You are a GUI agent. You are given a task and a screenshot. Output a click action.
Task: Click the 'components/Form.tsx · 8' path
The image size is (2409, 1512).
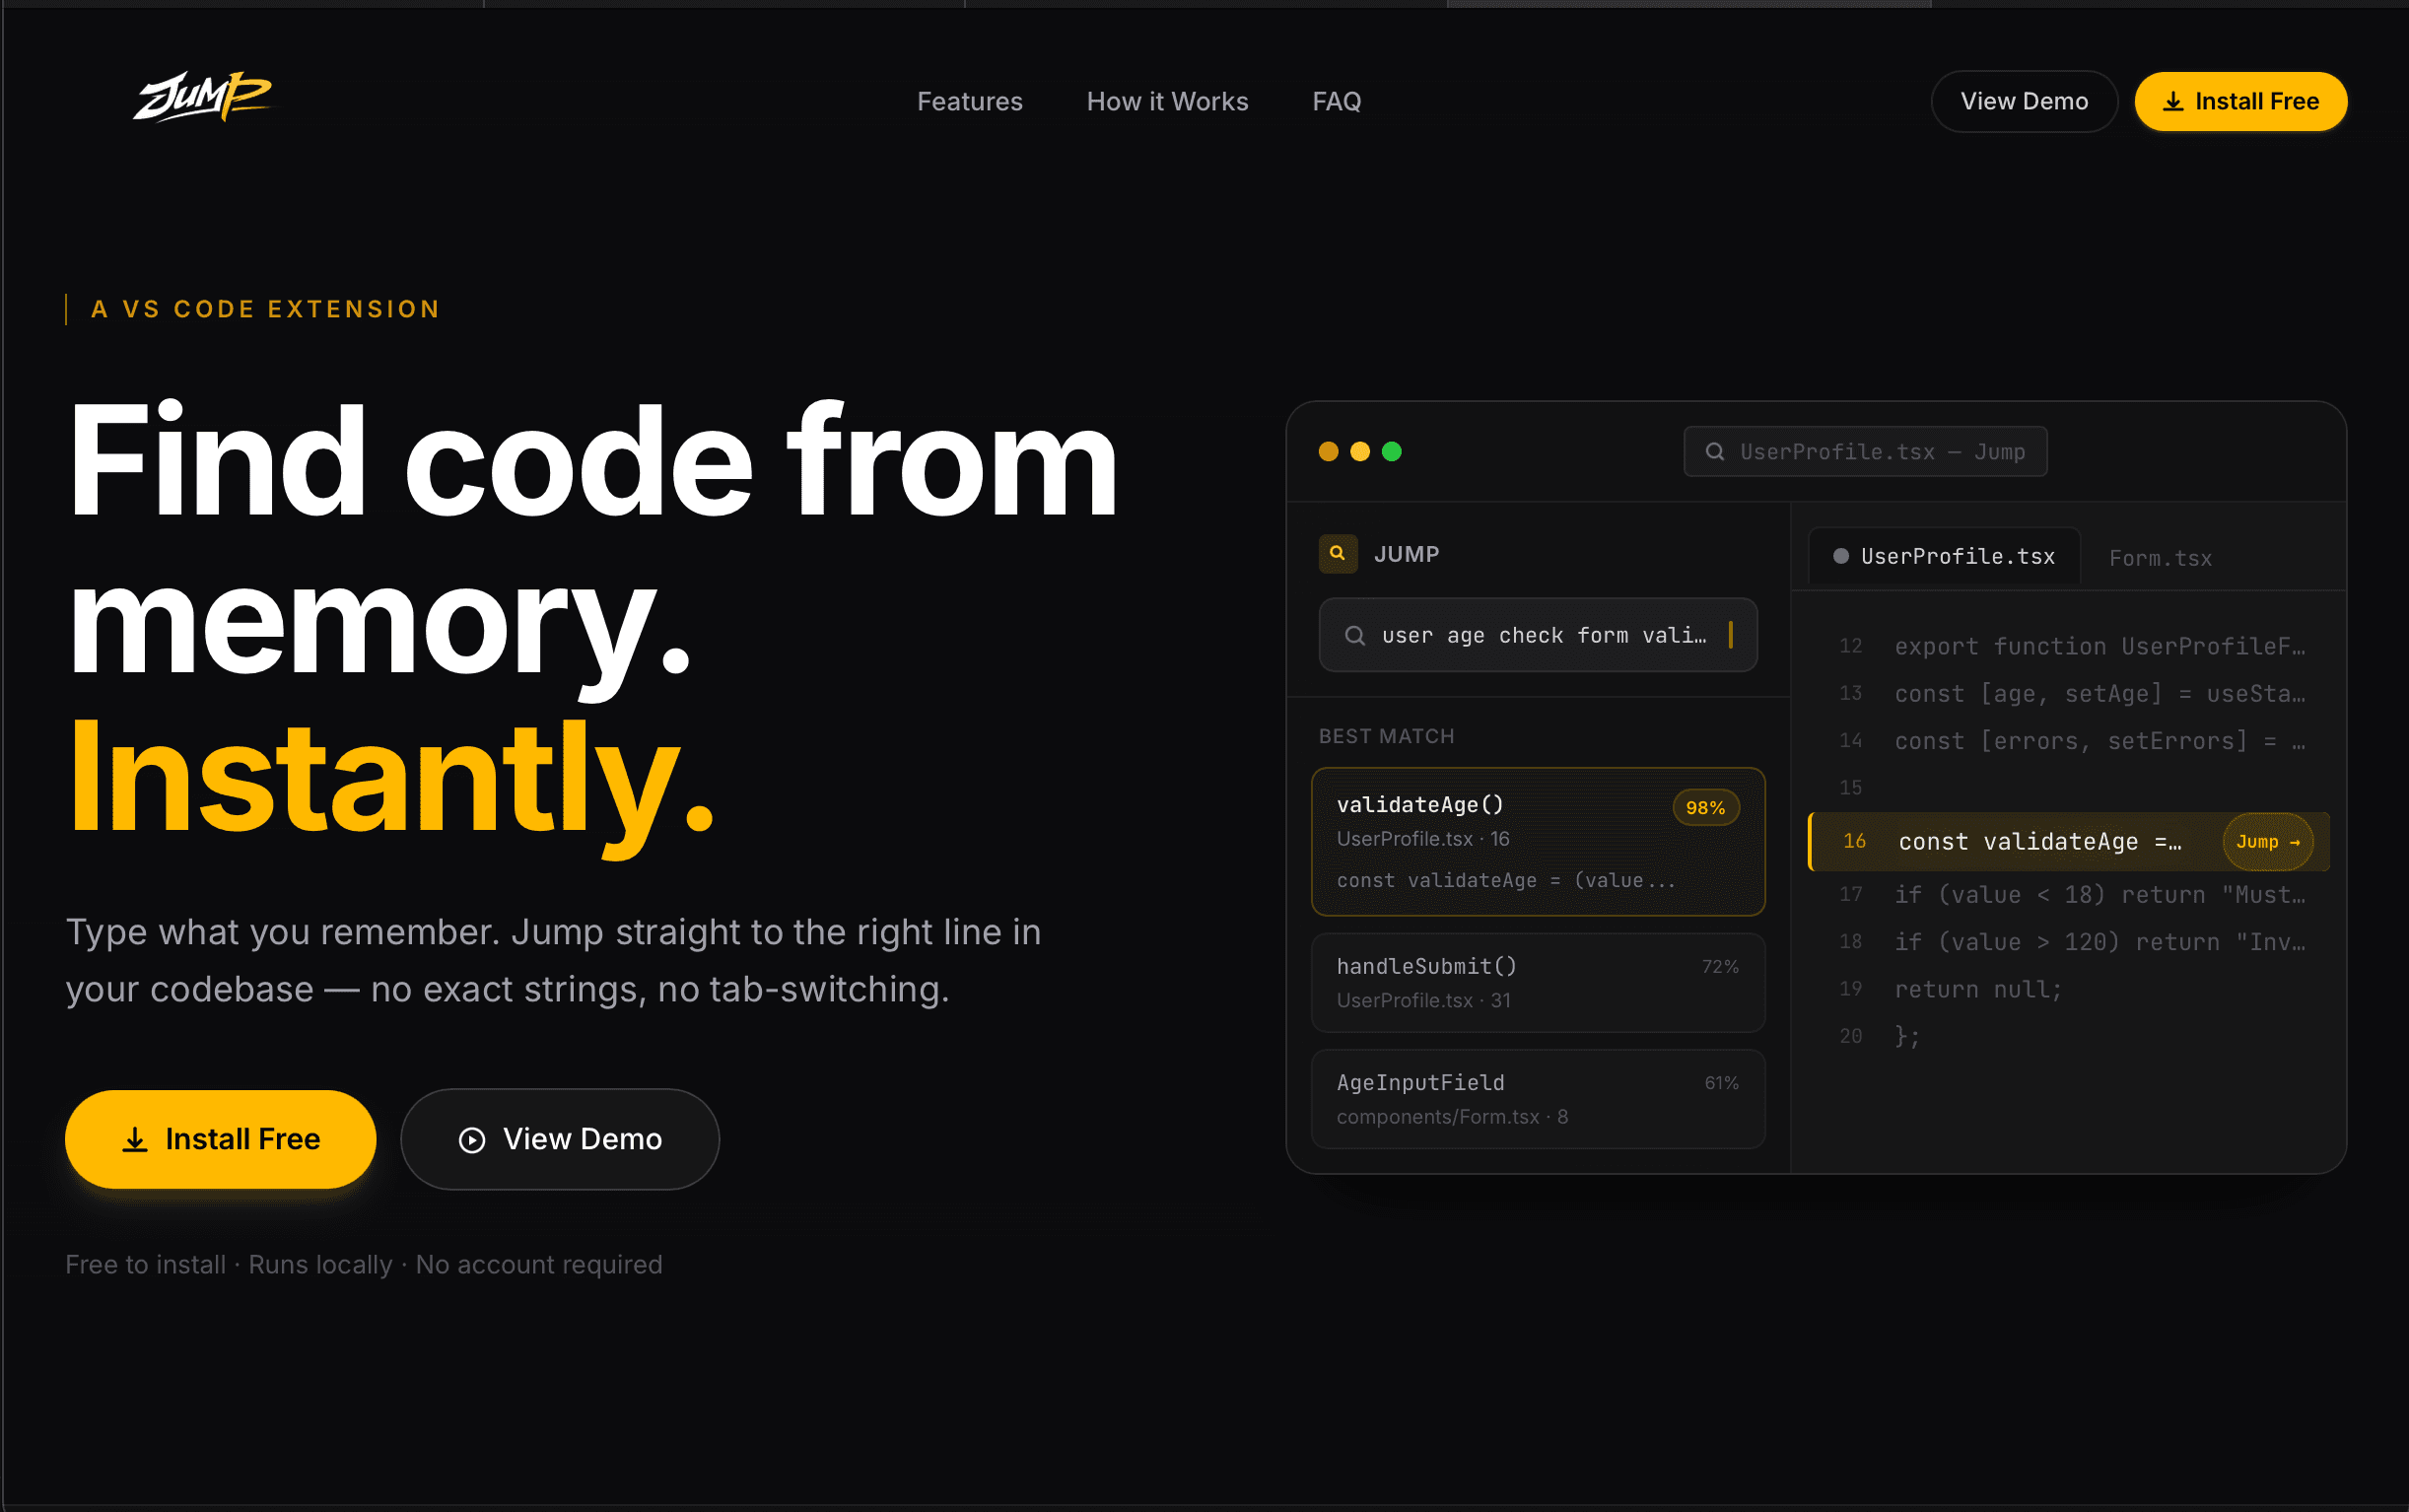(1451, 1117)
